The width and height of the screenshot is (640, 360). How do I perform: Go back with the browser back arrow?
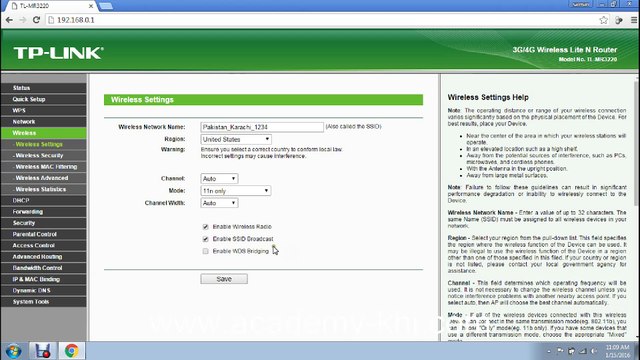[x=9, y=20]
